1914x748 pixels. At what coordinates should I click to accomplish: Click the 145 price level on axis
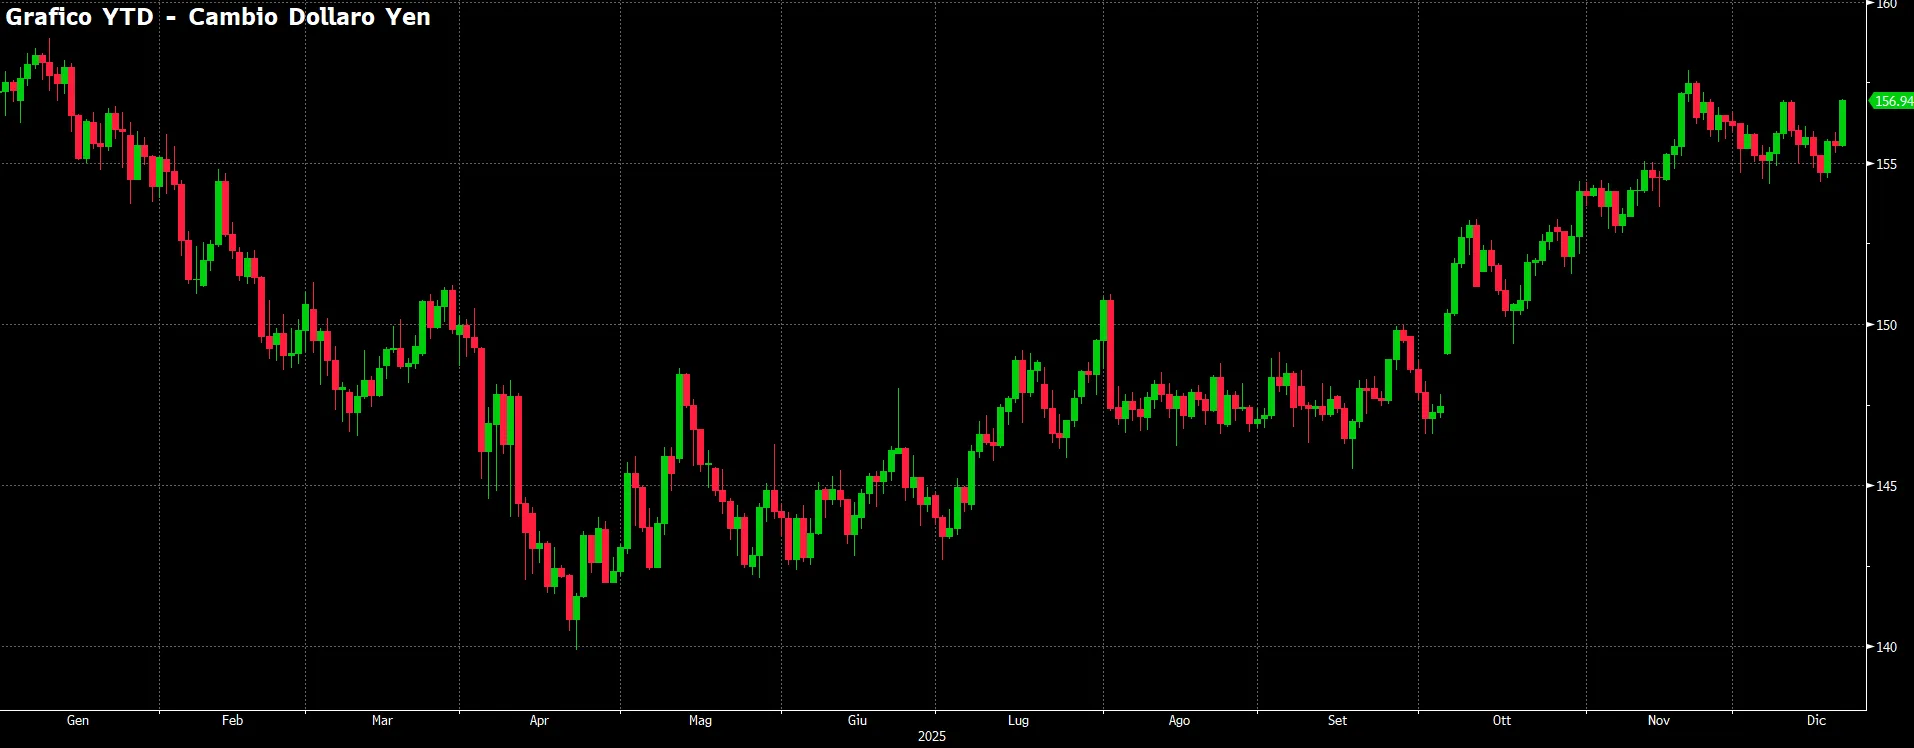tap(1886, 486)
